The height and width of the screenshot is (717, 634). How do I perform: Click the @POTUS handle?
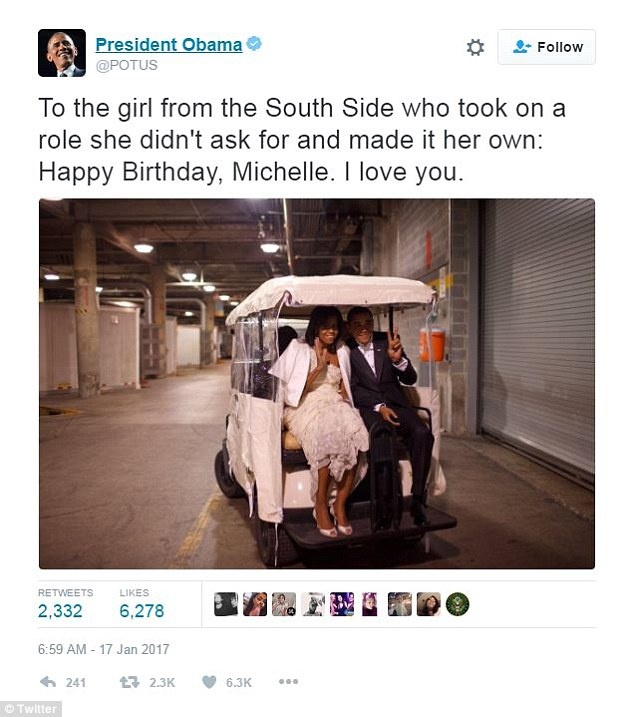(x=126, y=65)
